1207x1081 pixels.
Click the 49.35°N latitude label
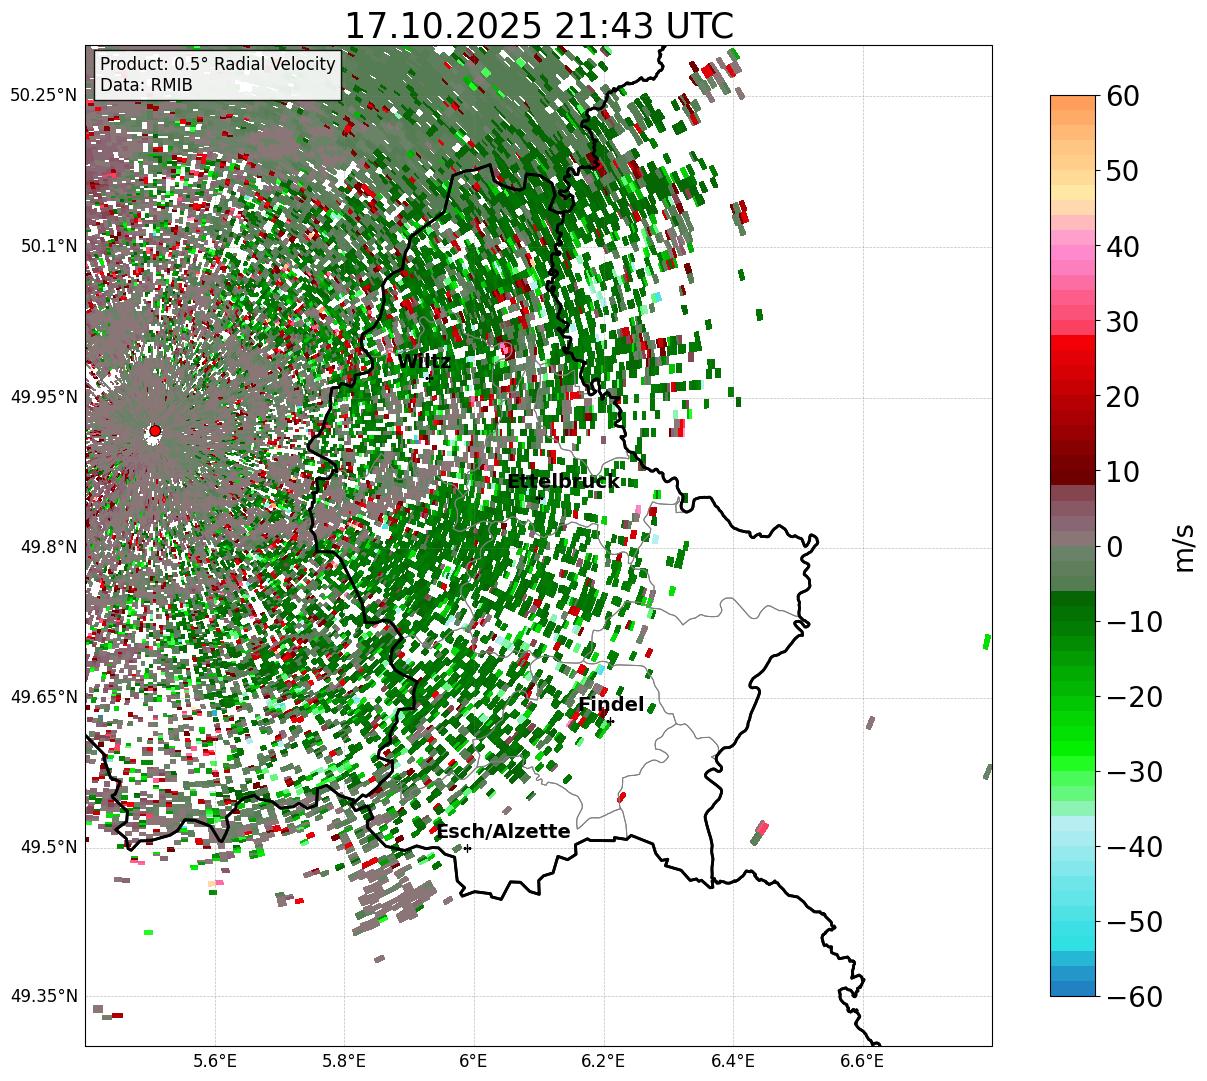(43, 997)
